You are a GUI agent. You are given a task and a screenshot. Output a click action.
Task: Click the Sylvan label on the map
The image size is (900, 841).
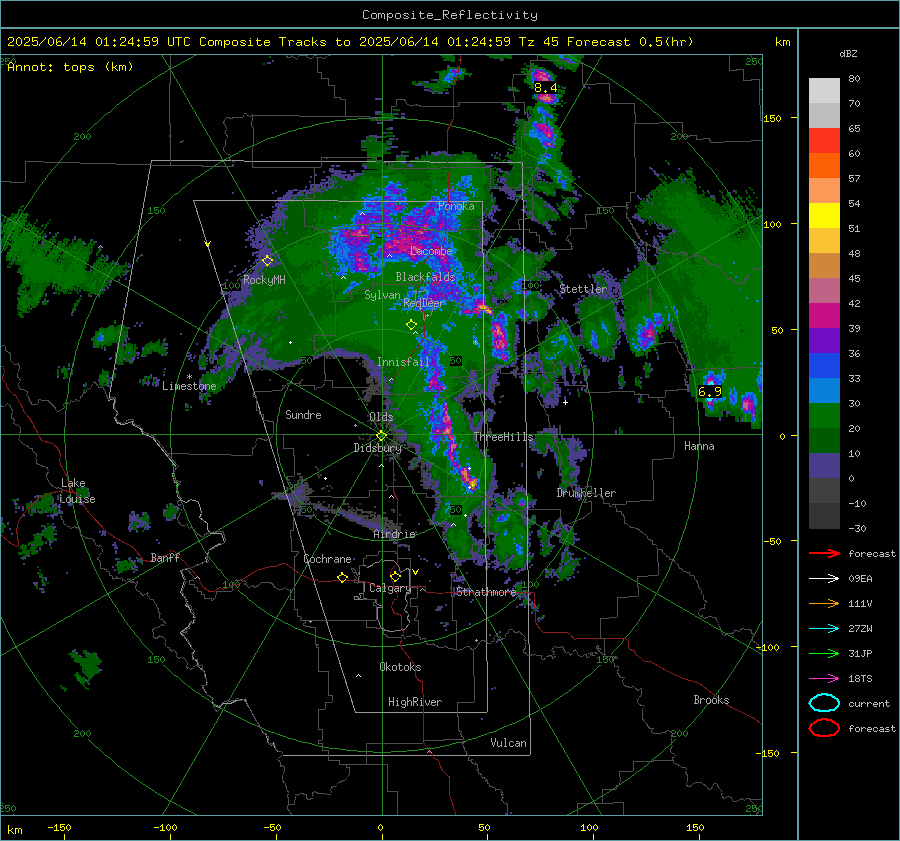(x=382, y=295)
